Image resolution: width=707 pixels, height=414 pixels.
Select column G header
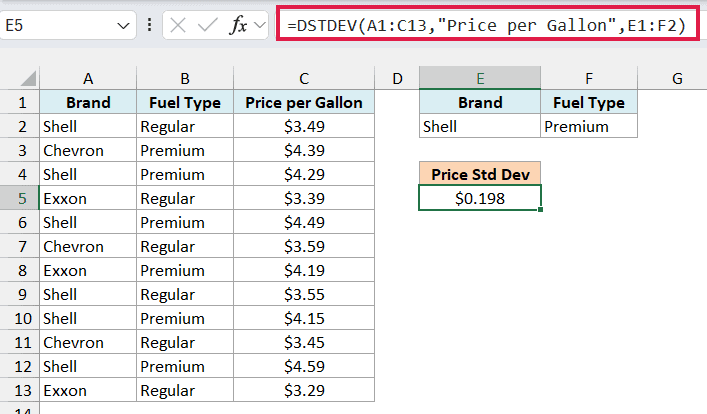(x=676, y=78)
